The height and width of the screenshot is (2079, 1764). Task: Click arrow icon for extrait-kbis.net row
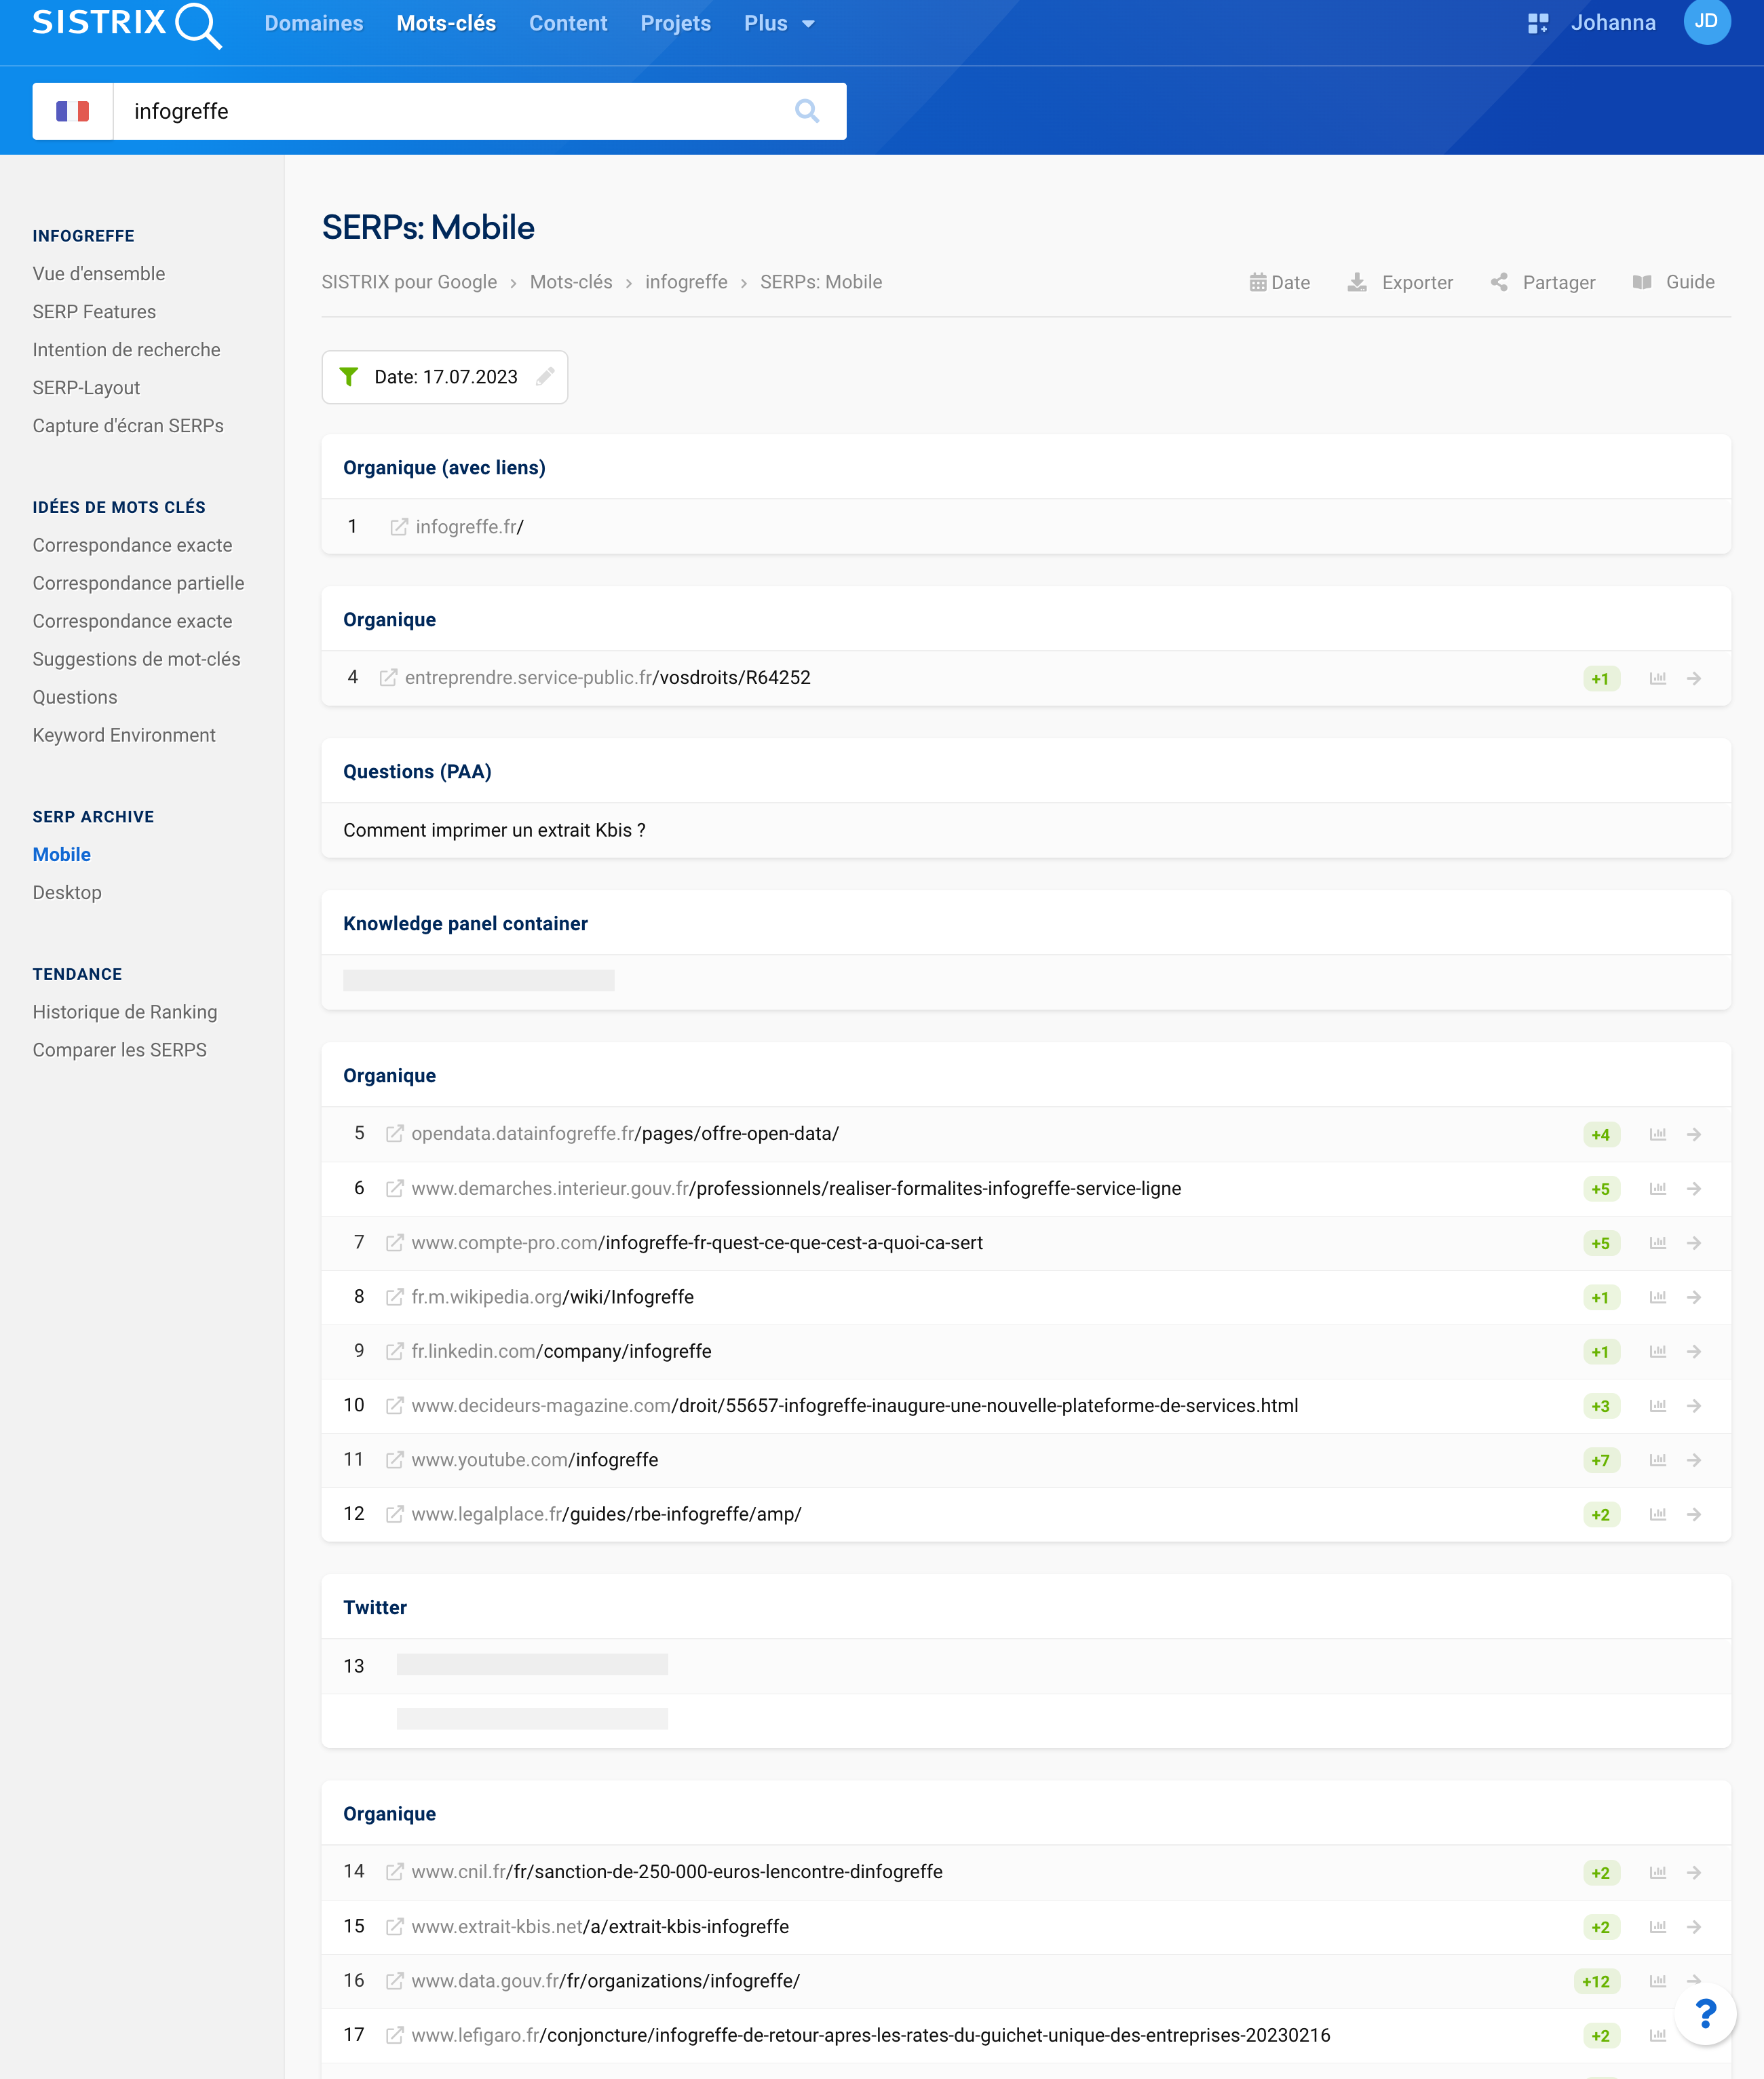[1694, 1927]
